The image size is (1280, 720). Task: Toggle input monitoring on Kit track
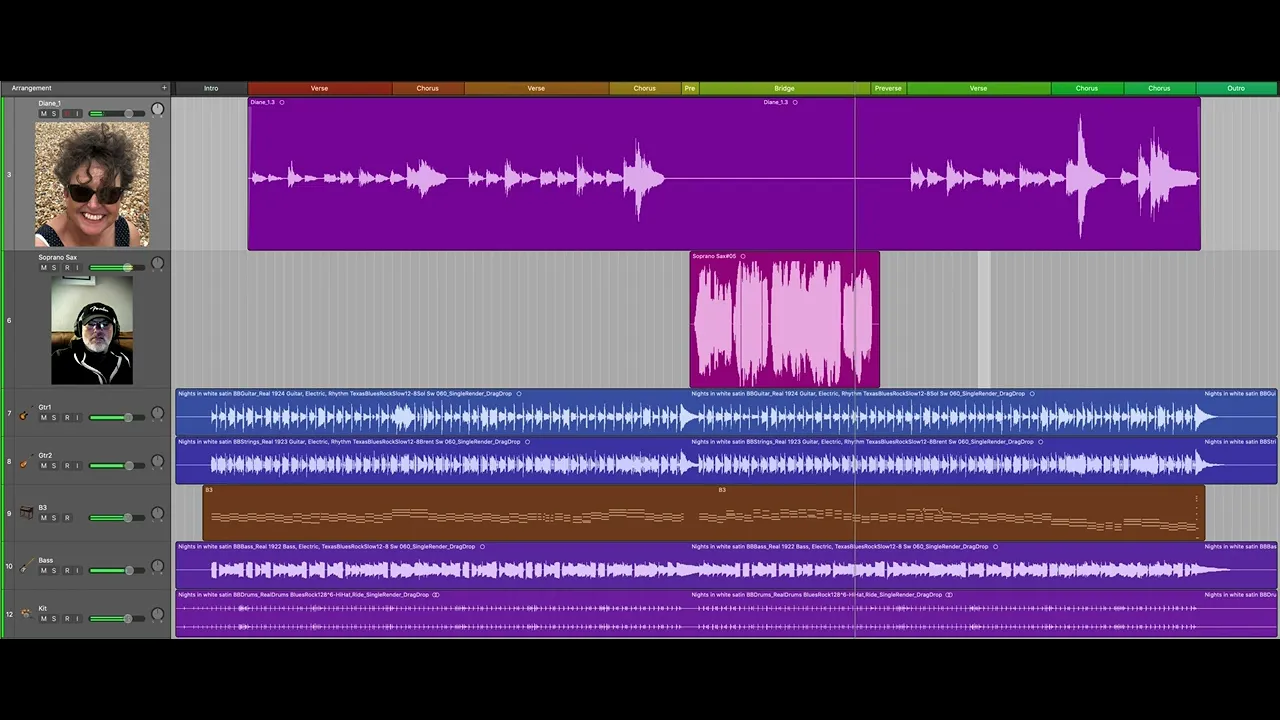77,619
